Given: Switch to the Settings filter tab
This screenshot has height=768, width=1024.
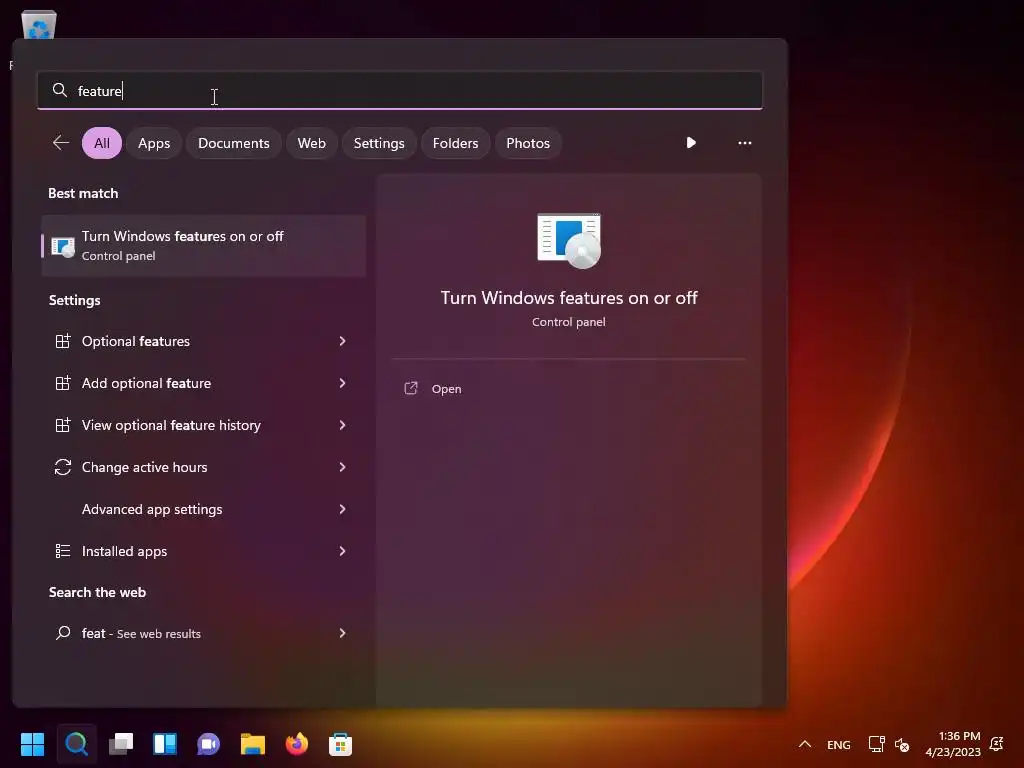Looking at the screenshot, I should (379, 143).
